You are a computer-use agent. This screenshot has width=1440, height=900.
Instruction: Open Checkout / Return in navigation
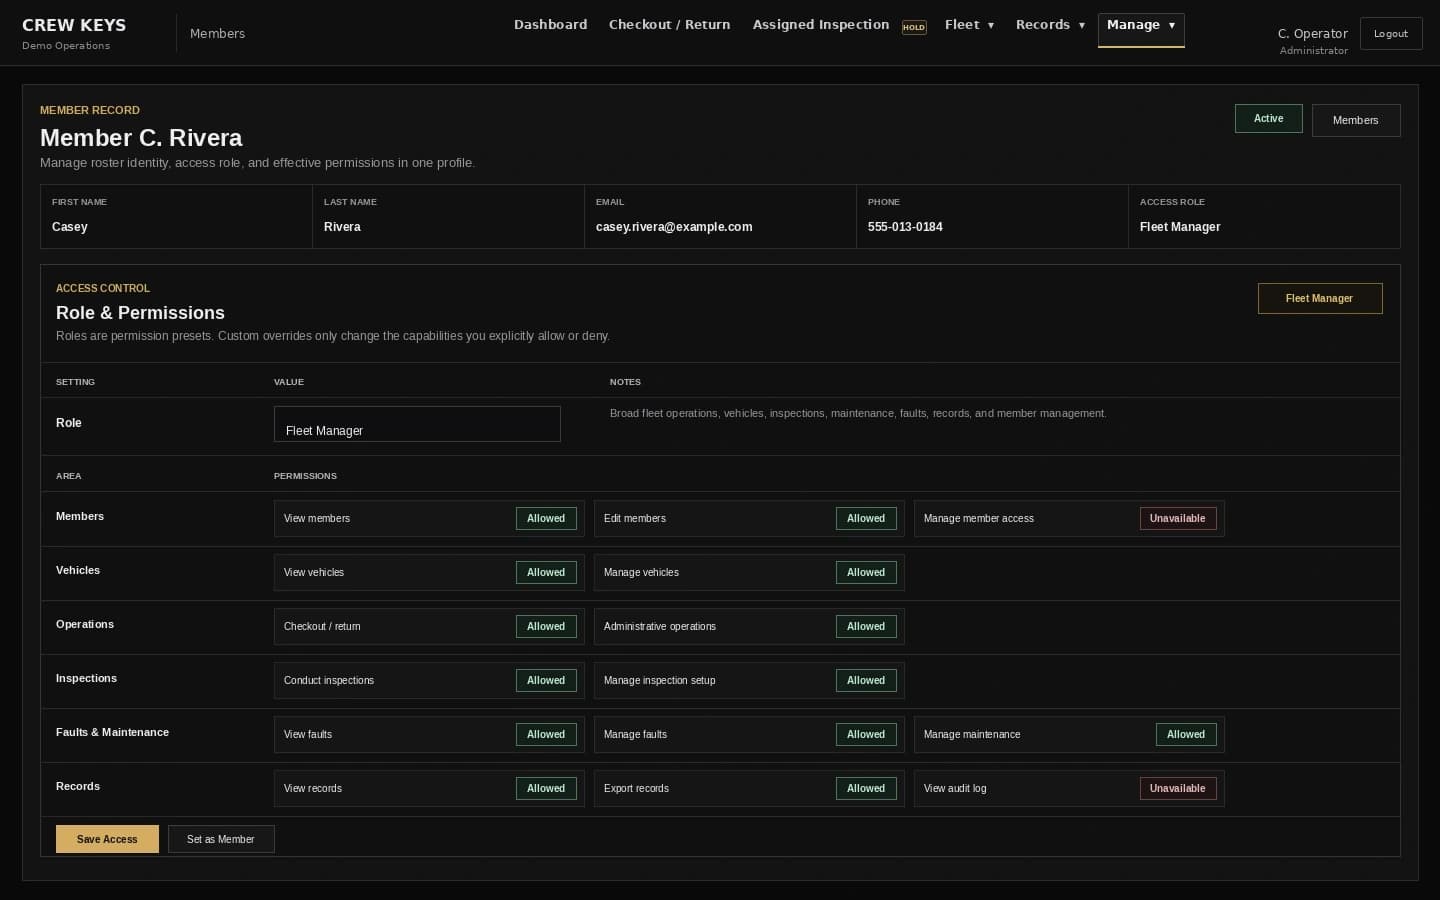tap(669, 25)
